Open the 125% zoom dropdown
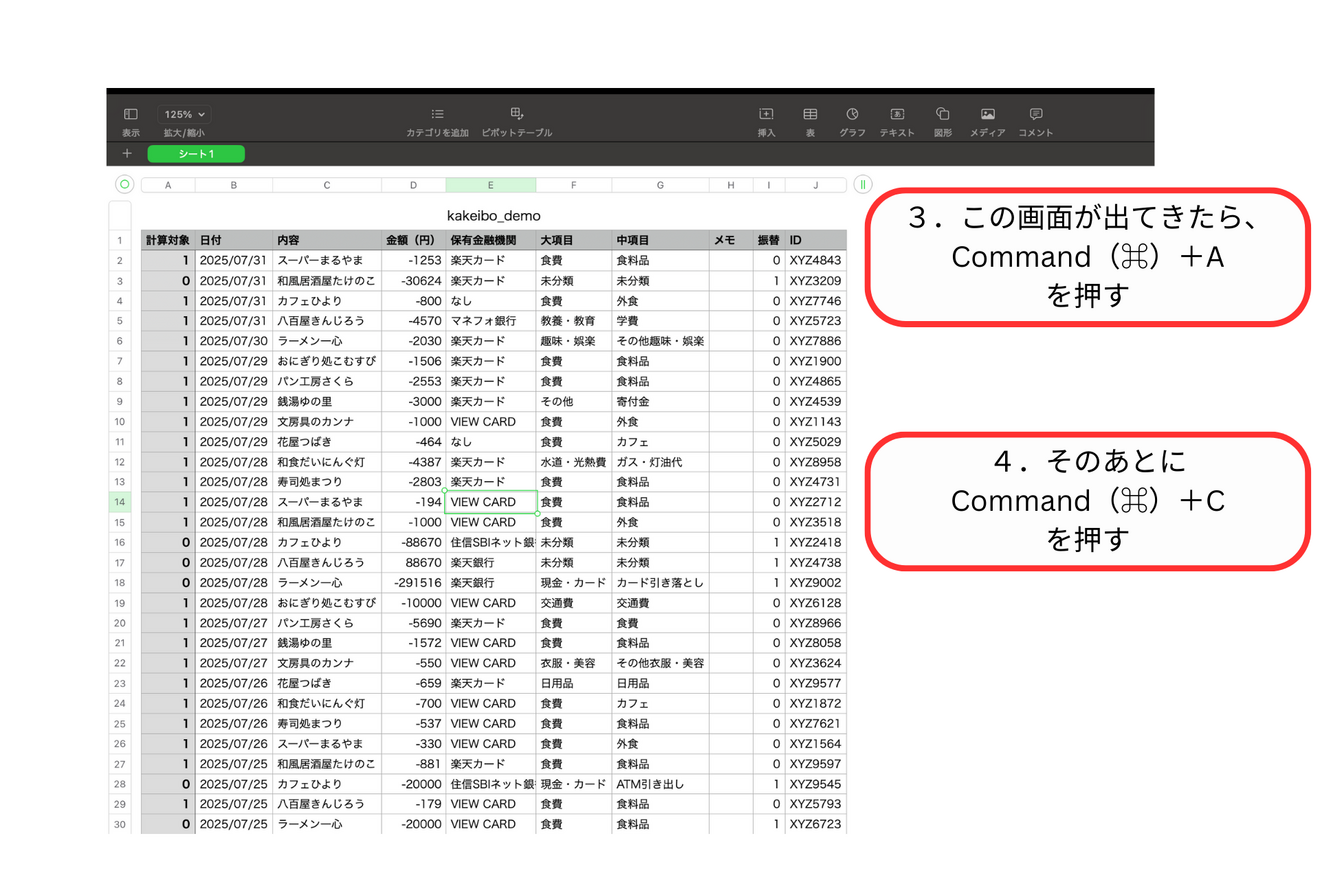Screen dimensions: 1320x880 (184, 115)
